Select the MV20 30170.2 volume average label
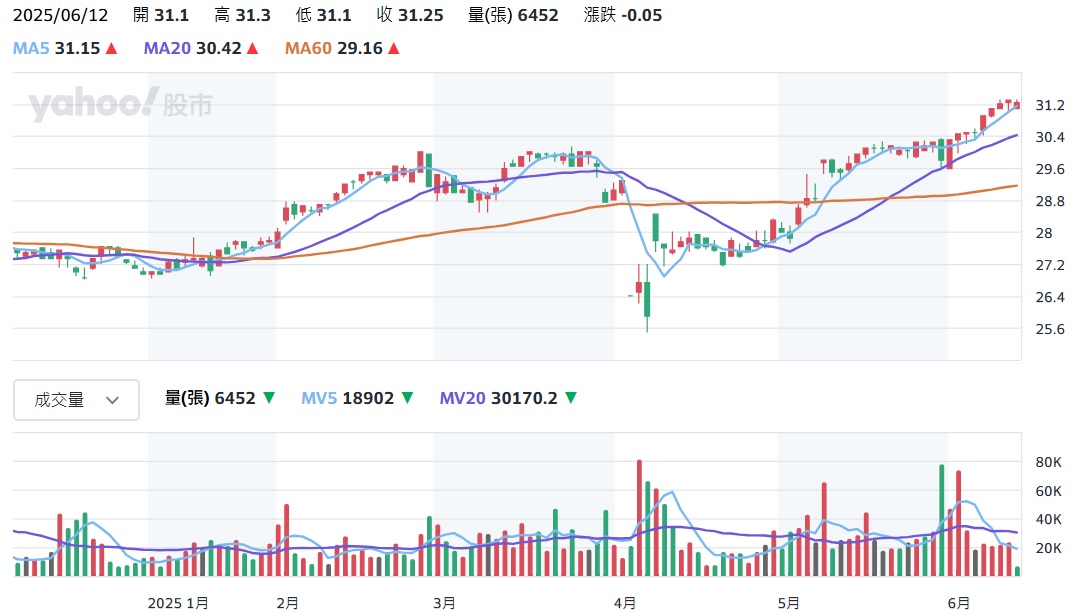The height and width of the screenshot is (613, 1073). click(x=498, y=398)
